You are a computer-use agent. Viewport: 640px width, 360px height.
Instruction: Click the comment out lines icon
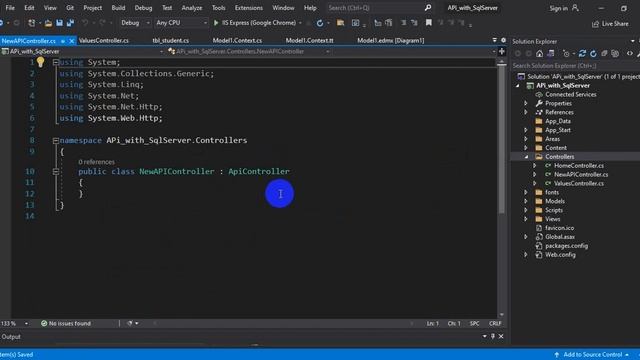403,23
